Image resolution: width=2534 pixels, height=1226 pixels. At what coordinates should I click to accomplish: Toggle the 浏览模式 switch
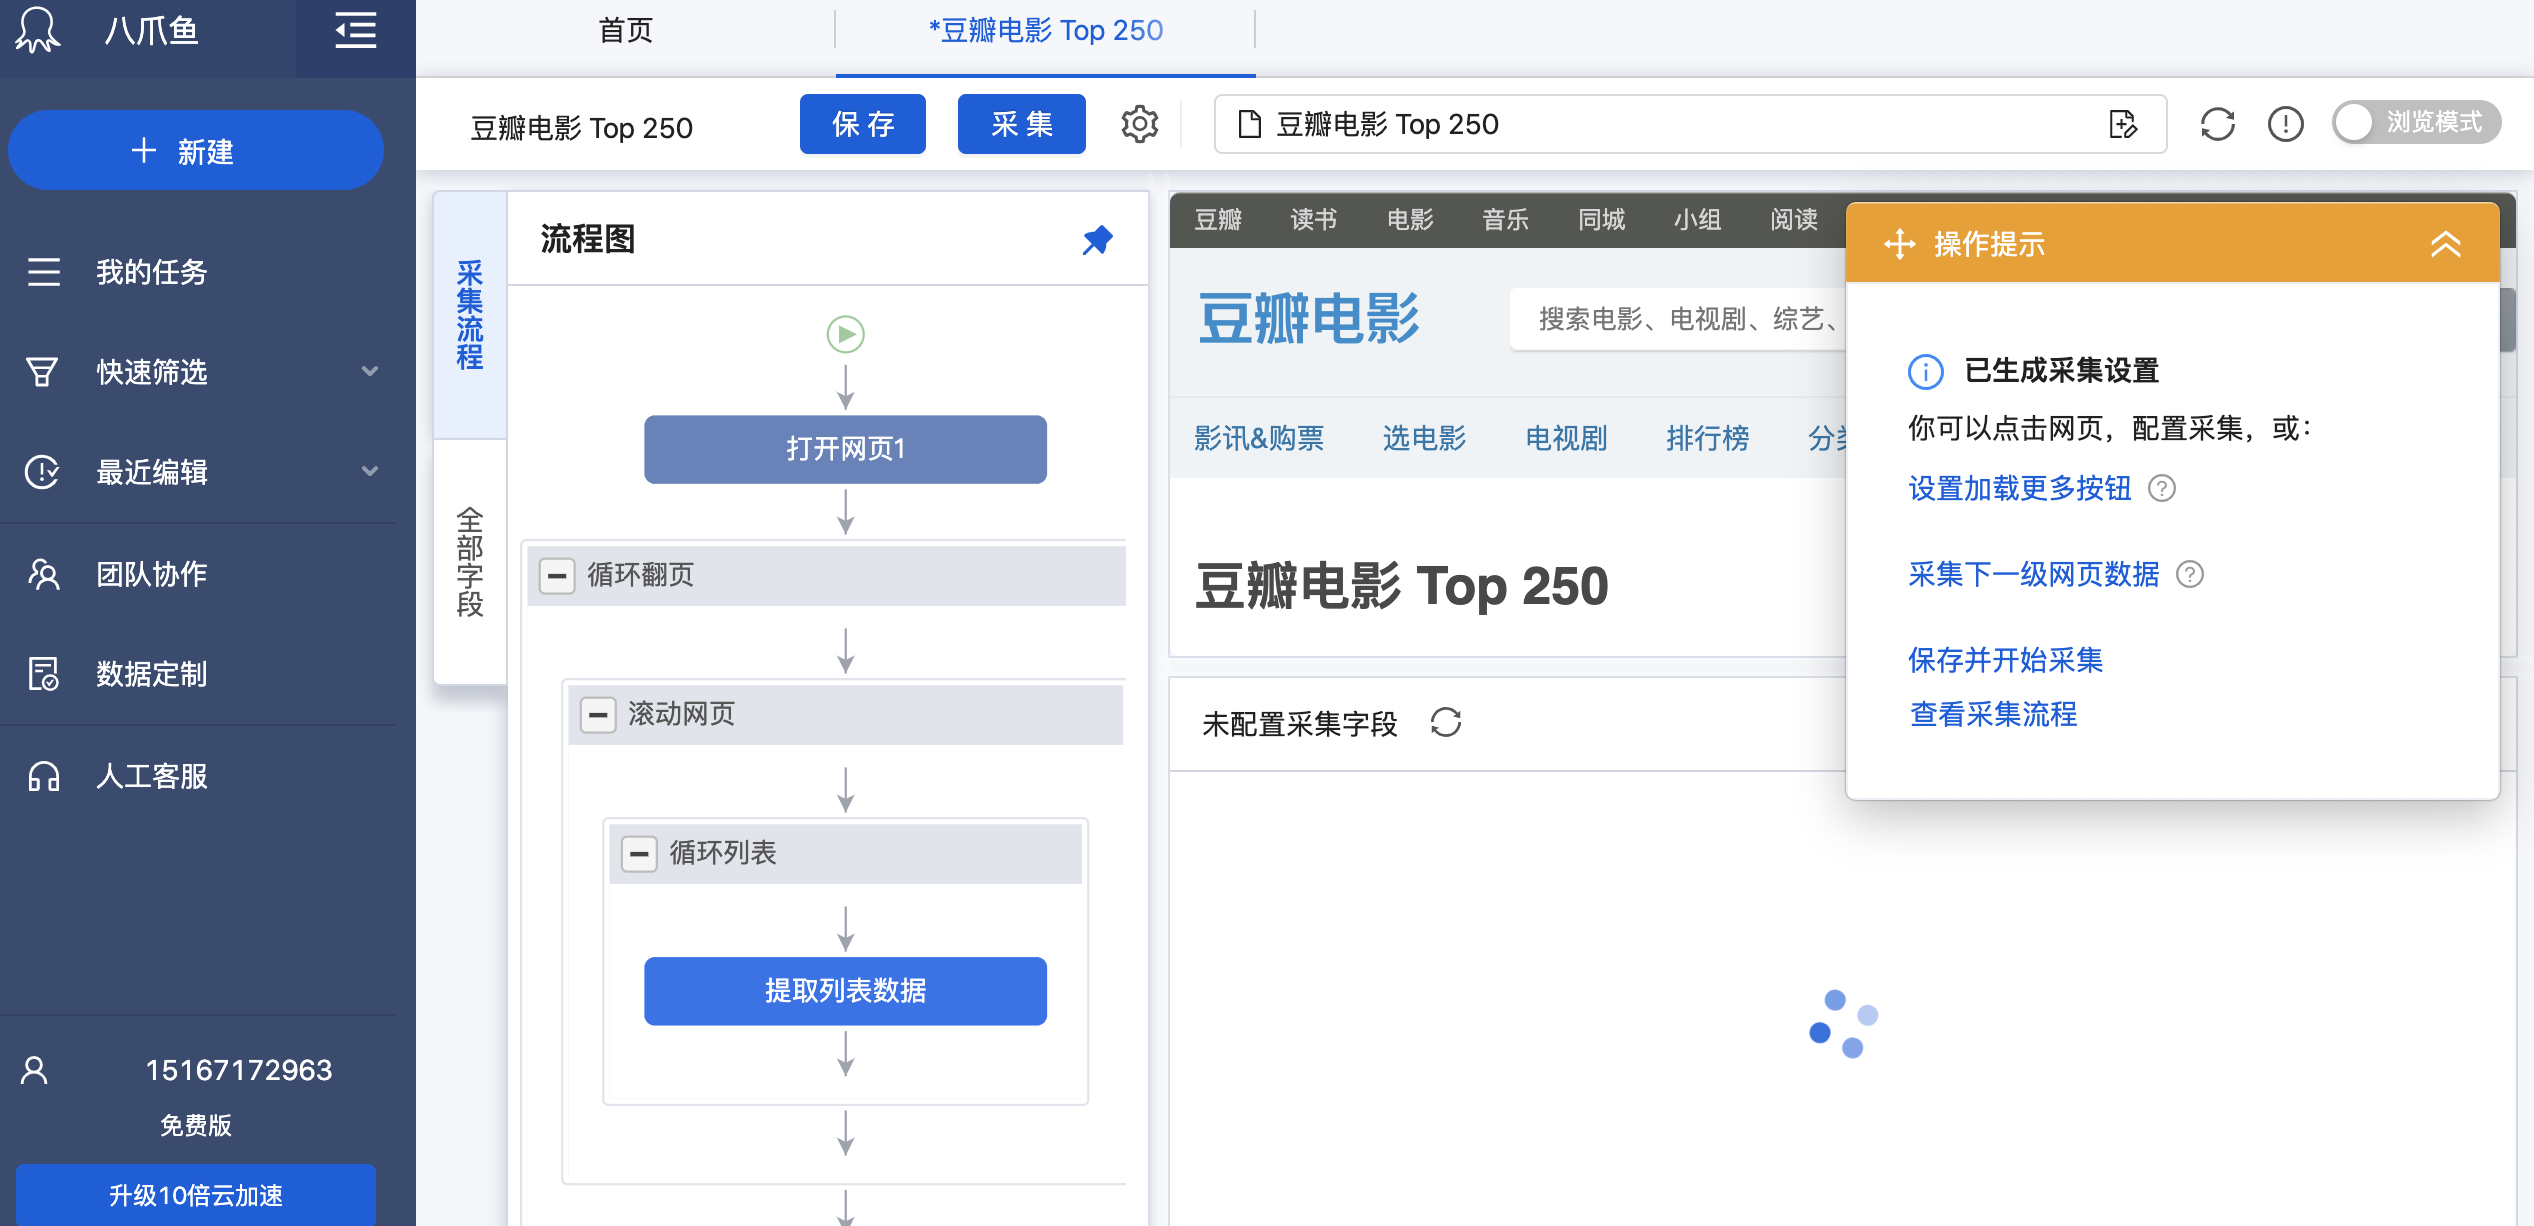pyautogui.click(x=2414, y=122)
